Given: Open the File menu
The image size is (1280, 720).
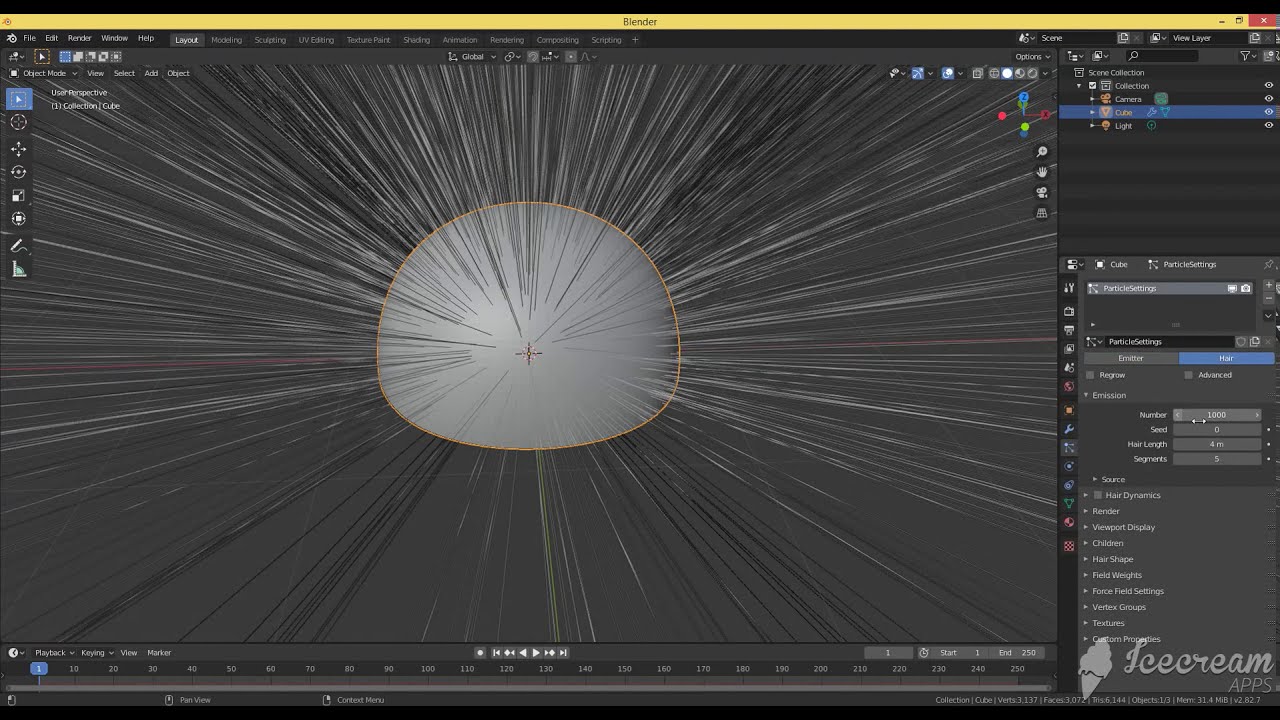Looking at the screenshot, I should [x=29, y=38].
